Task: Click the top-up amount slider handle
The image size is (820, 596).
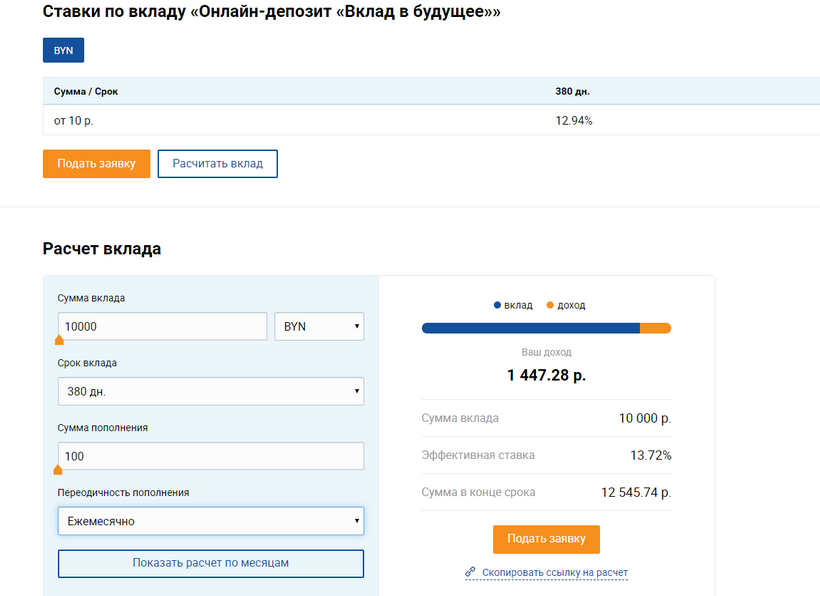Action: click(x=57, y=470)
